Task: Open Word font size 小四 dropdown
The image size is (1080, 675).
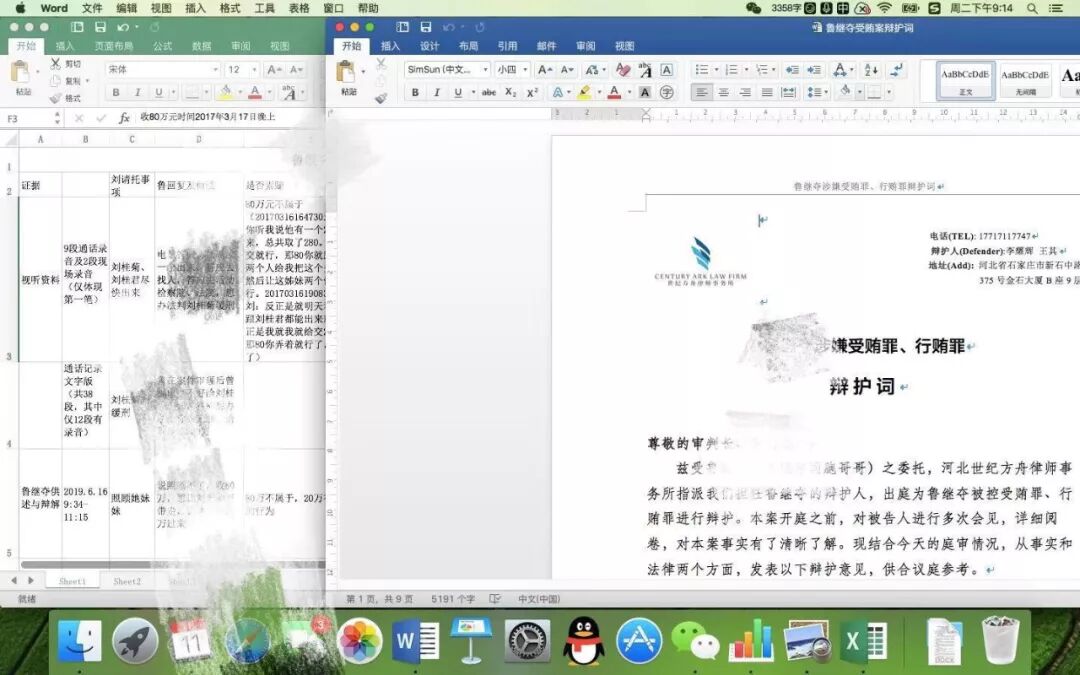Action: coord(525,70)
